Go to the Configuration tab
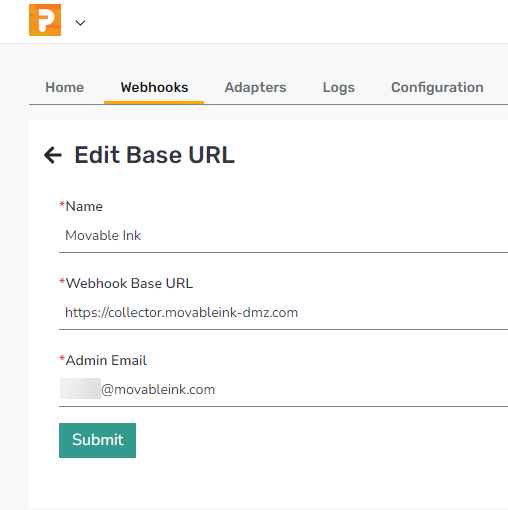Image resolution: width=508 pixels, height=510 pixels. click(x=437, y=88)
